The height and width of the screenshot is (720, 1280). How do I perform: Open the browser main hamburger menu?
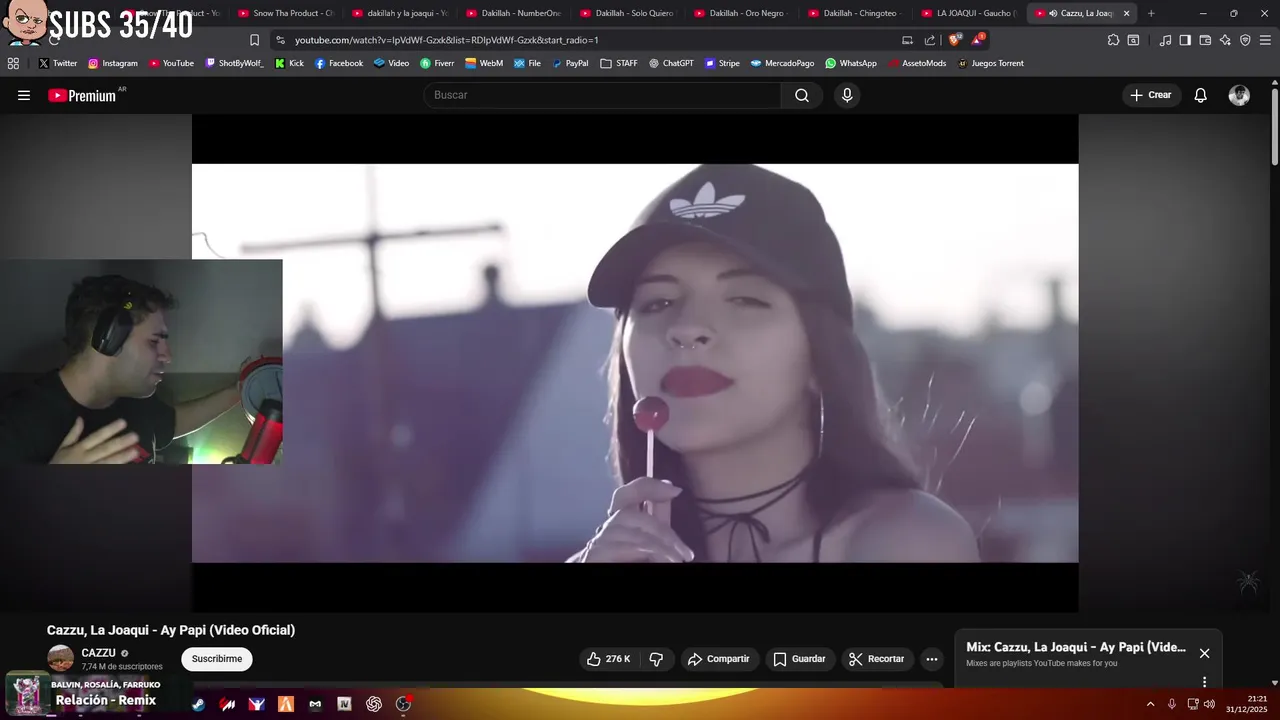(1265, 40)
